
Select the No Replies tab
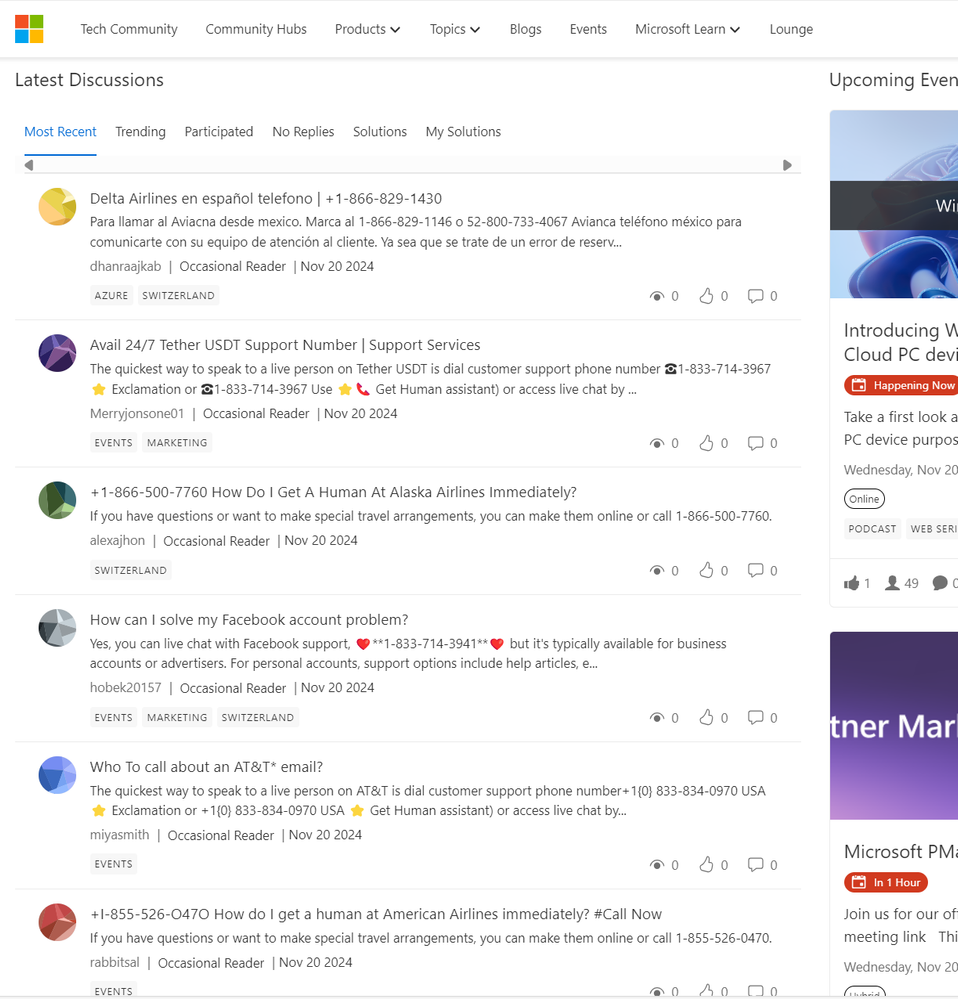pyautogui.click(x=303, y=132)
